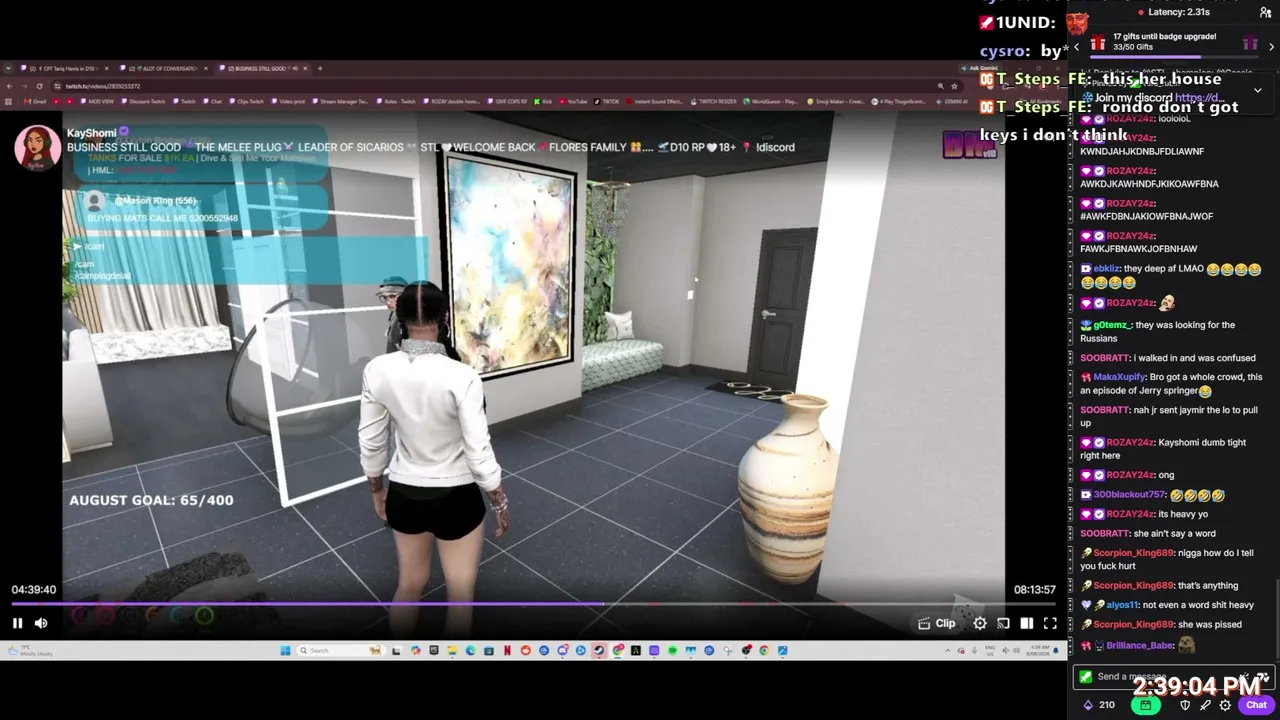Open video player settings gear
The width and height of the screenshot is (1280, 720).
coord(980,623)
